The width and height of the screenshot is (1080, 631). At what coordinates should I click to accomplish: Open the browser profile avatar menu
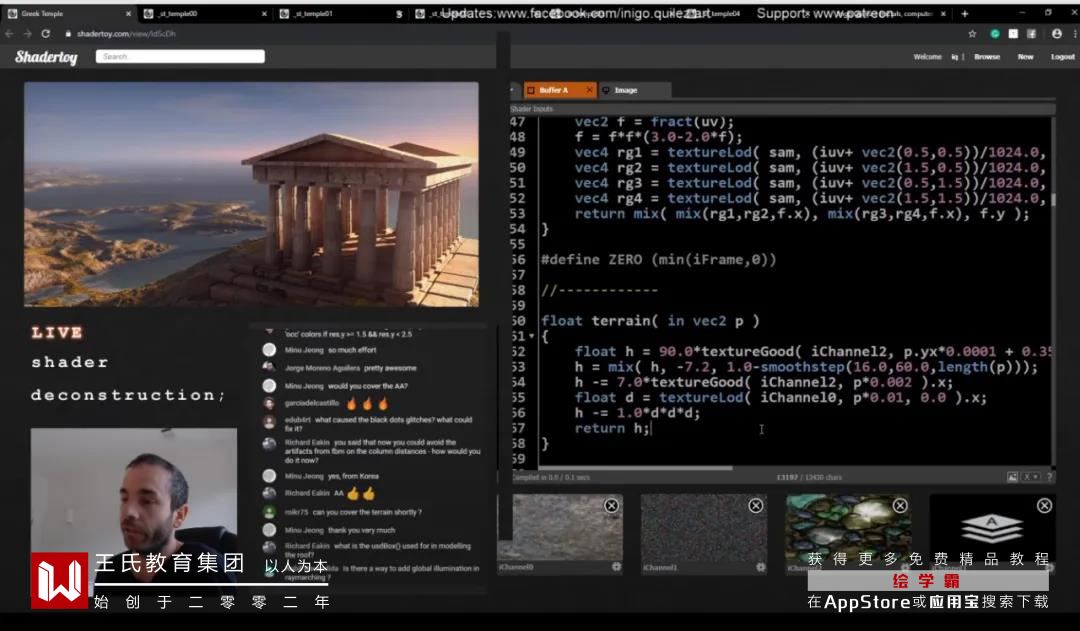point(1057,34)
